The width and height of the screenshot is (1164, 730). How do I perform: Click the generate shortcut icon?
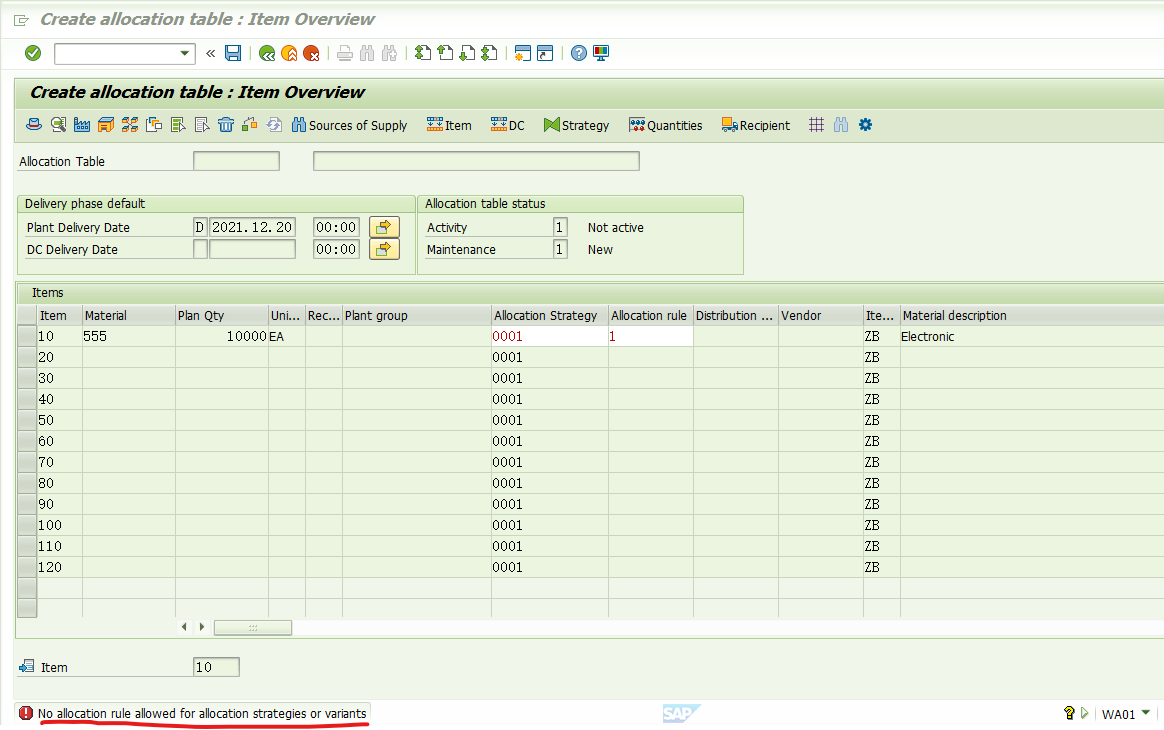click(x=545, y=53)
